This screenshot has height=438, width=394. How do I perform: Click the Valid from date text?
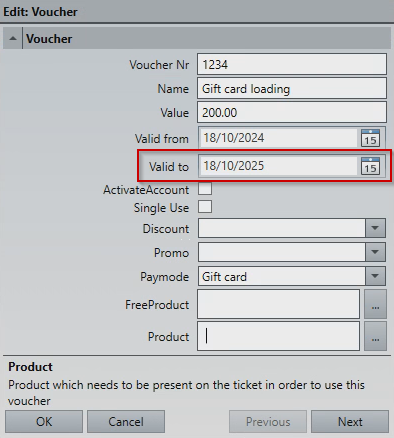234,138
